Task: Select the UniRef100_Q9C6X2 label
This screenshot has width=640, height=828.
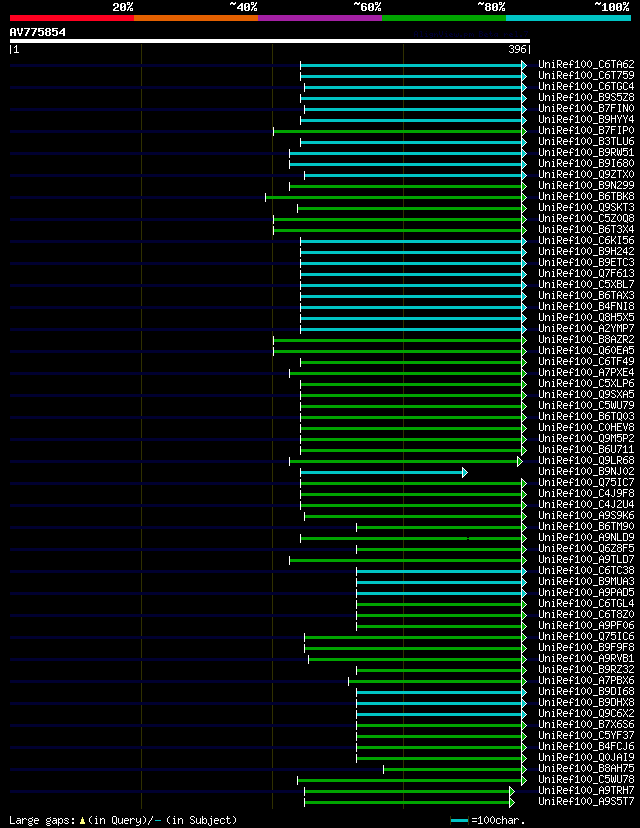Action: 586,713
